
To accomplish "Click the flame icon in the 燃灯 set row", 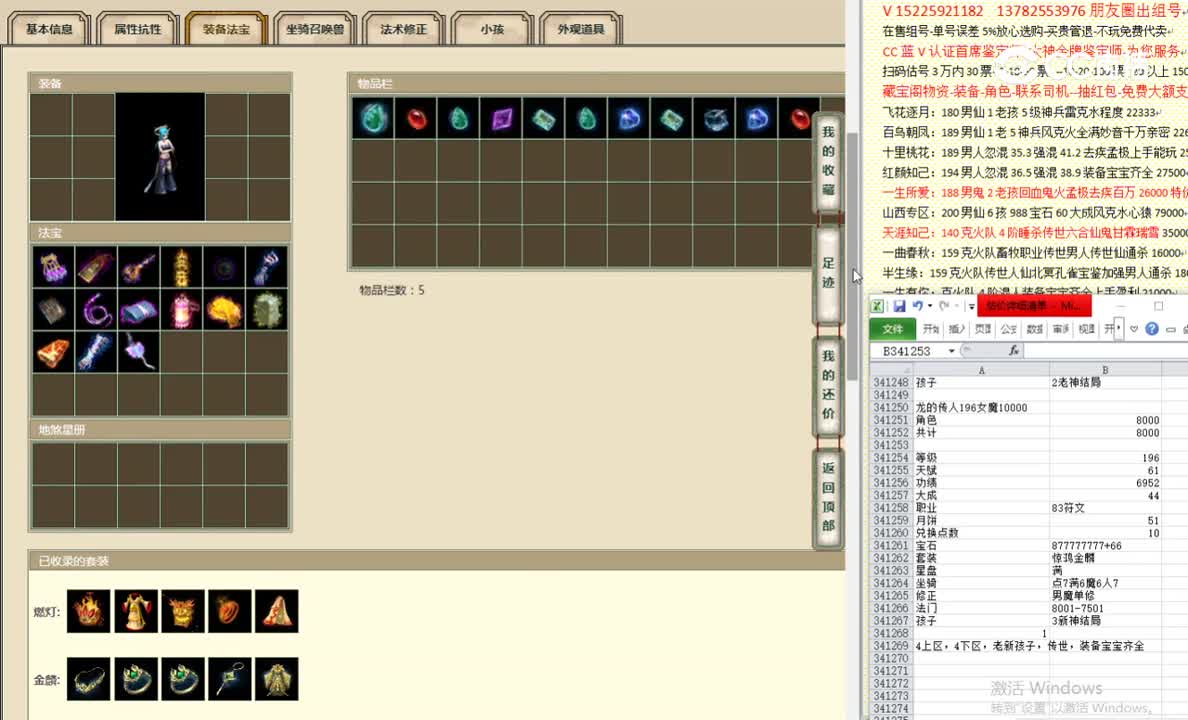I will tap(88, 611).
